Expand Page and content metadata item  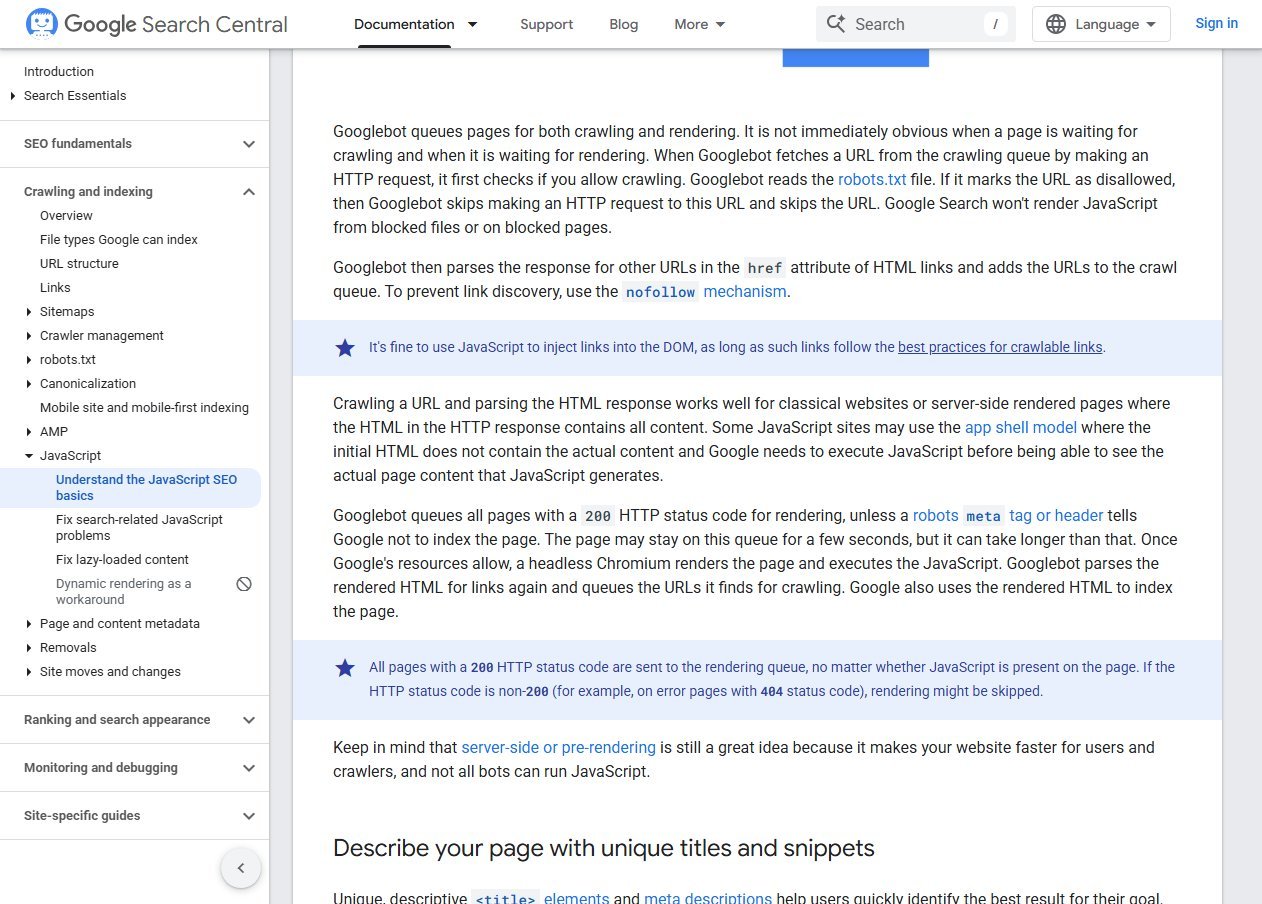point(29,624)
